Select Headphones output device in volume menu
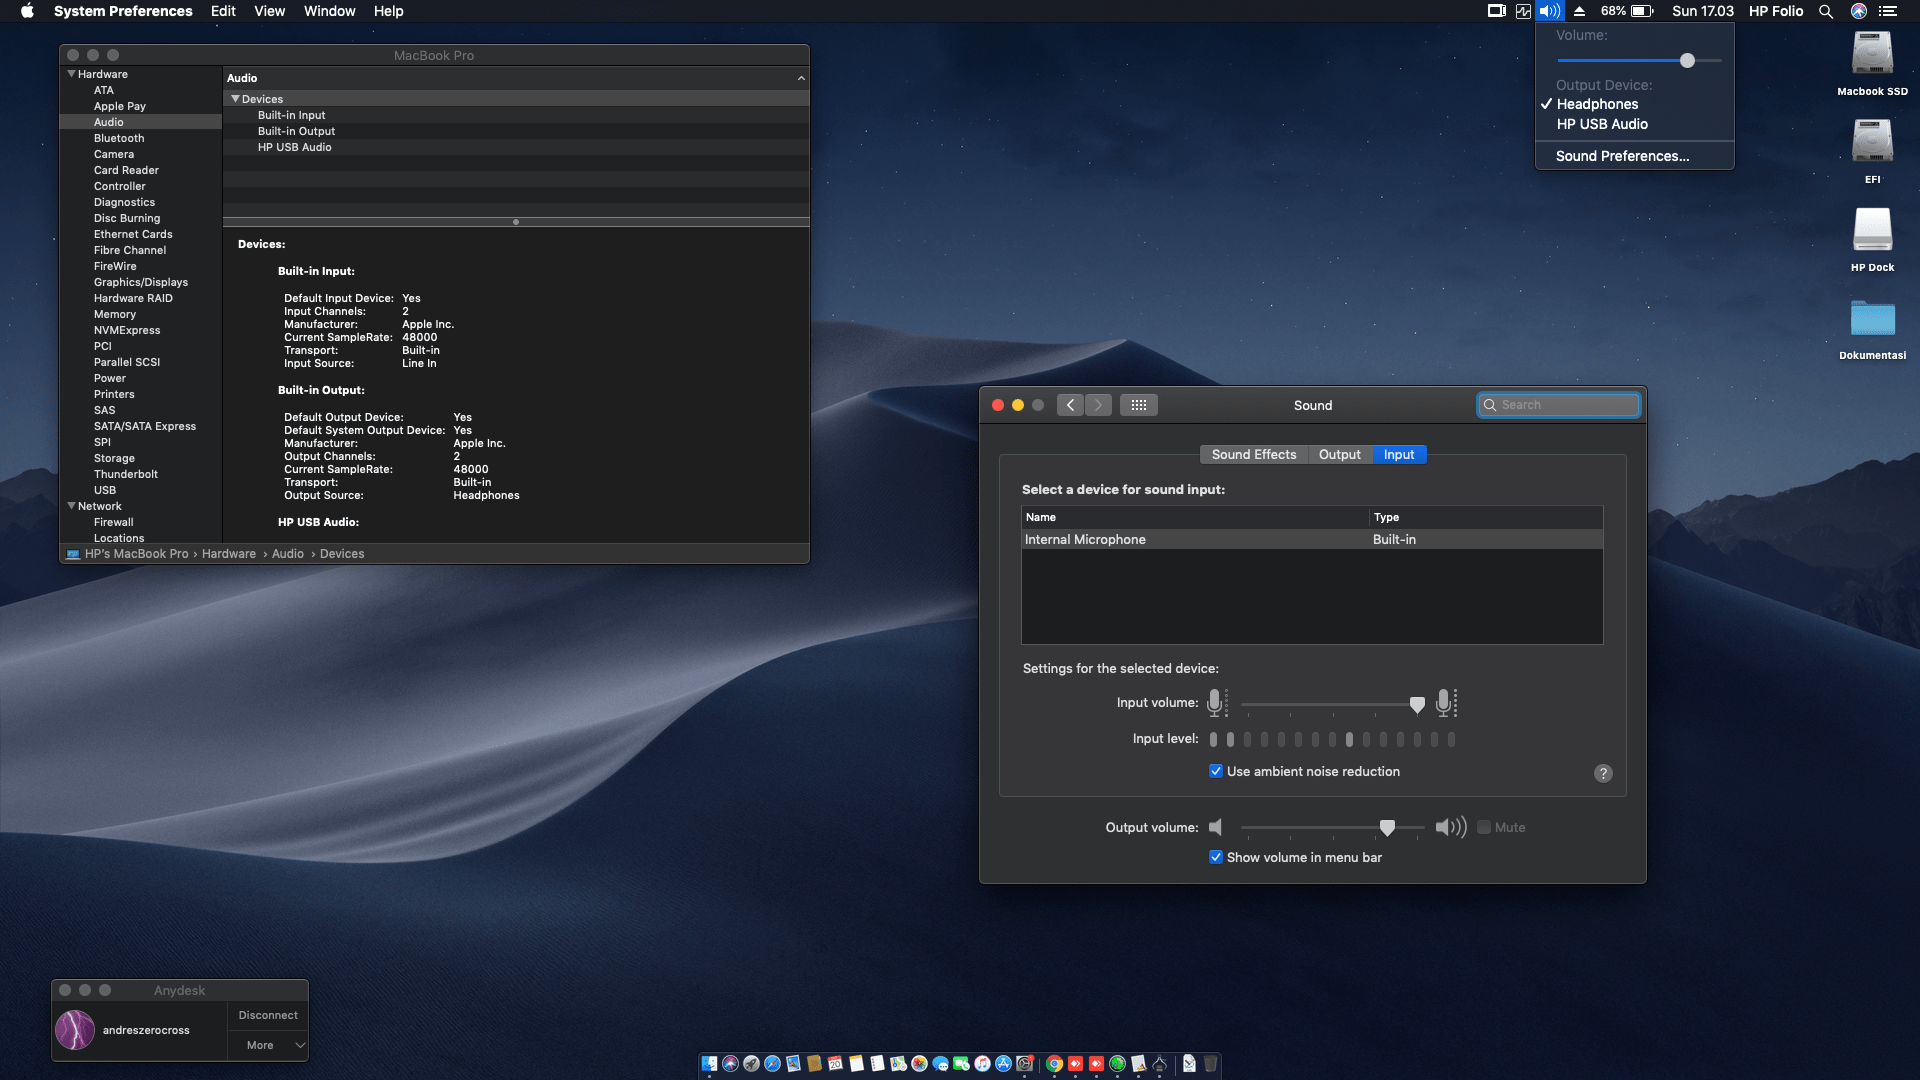The image size is (1920, 1080). coord(1635,104)
